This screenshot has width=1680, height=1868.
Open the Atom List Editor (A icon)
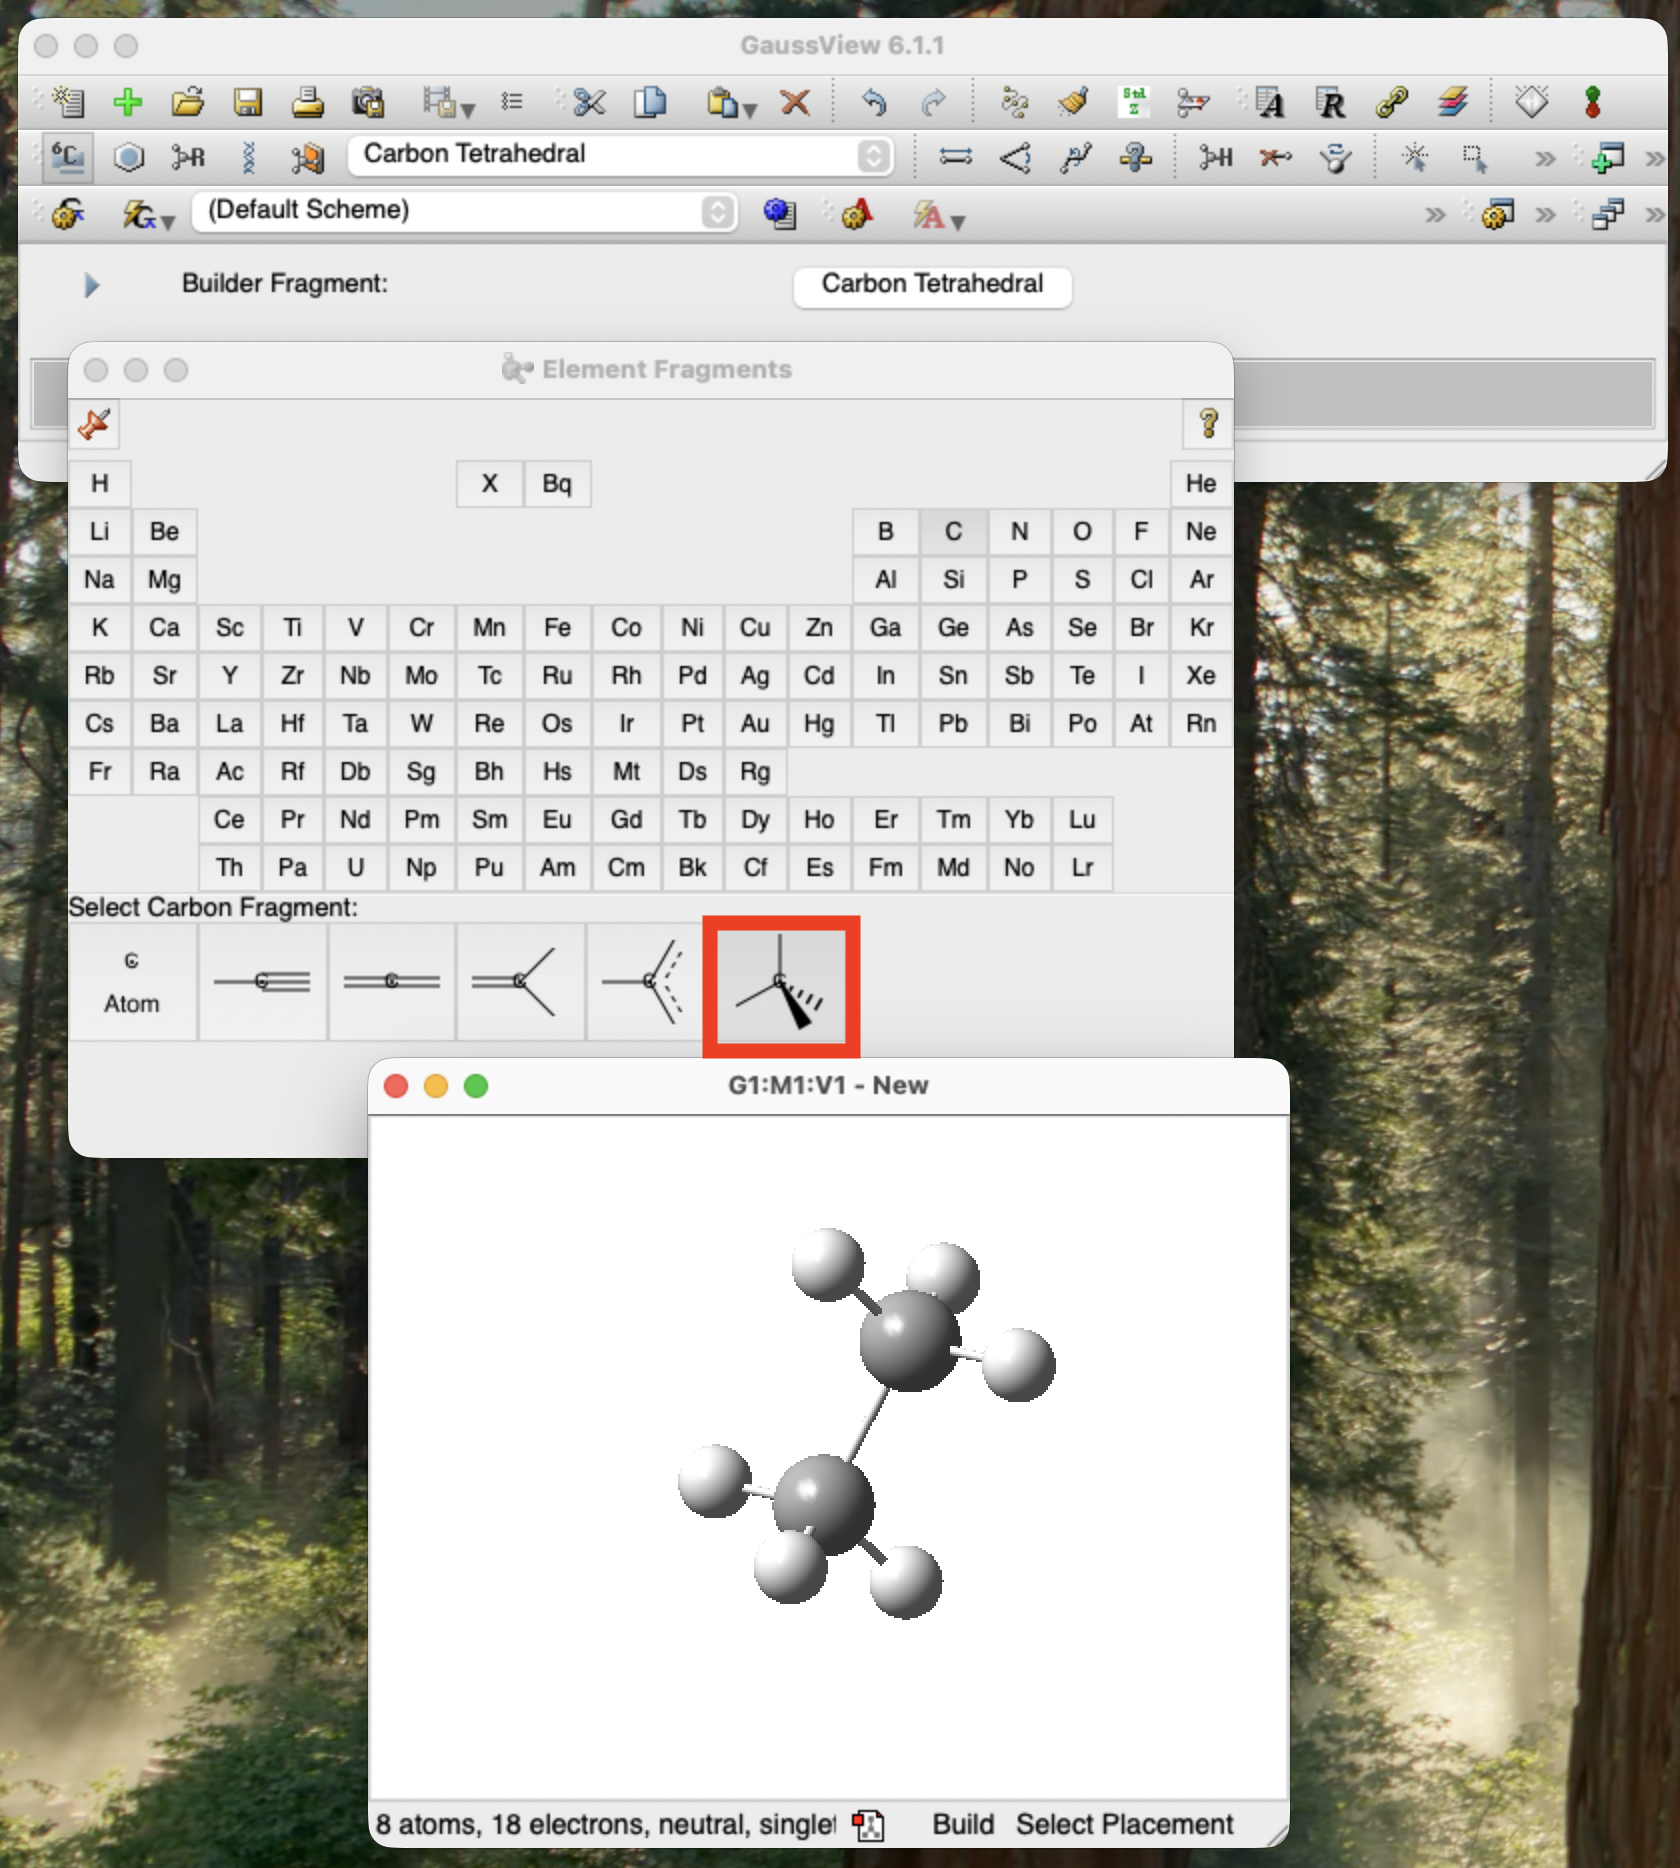[x=1270, y=102]
